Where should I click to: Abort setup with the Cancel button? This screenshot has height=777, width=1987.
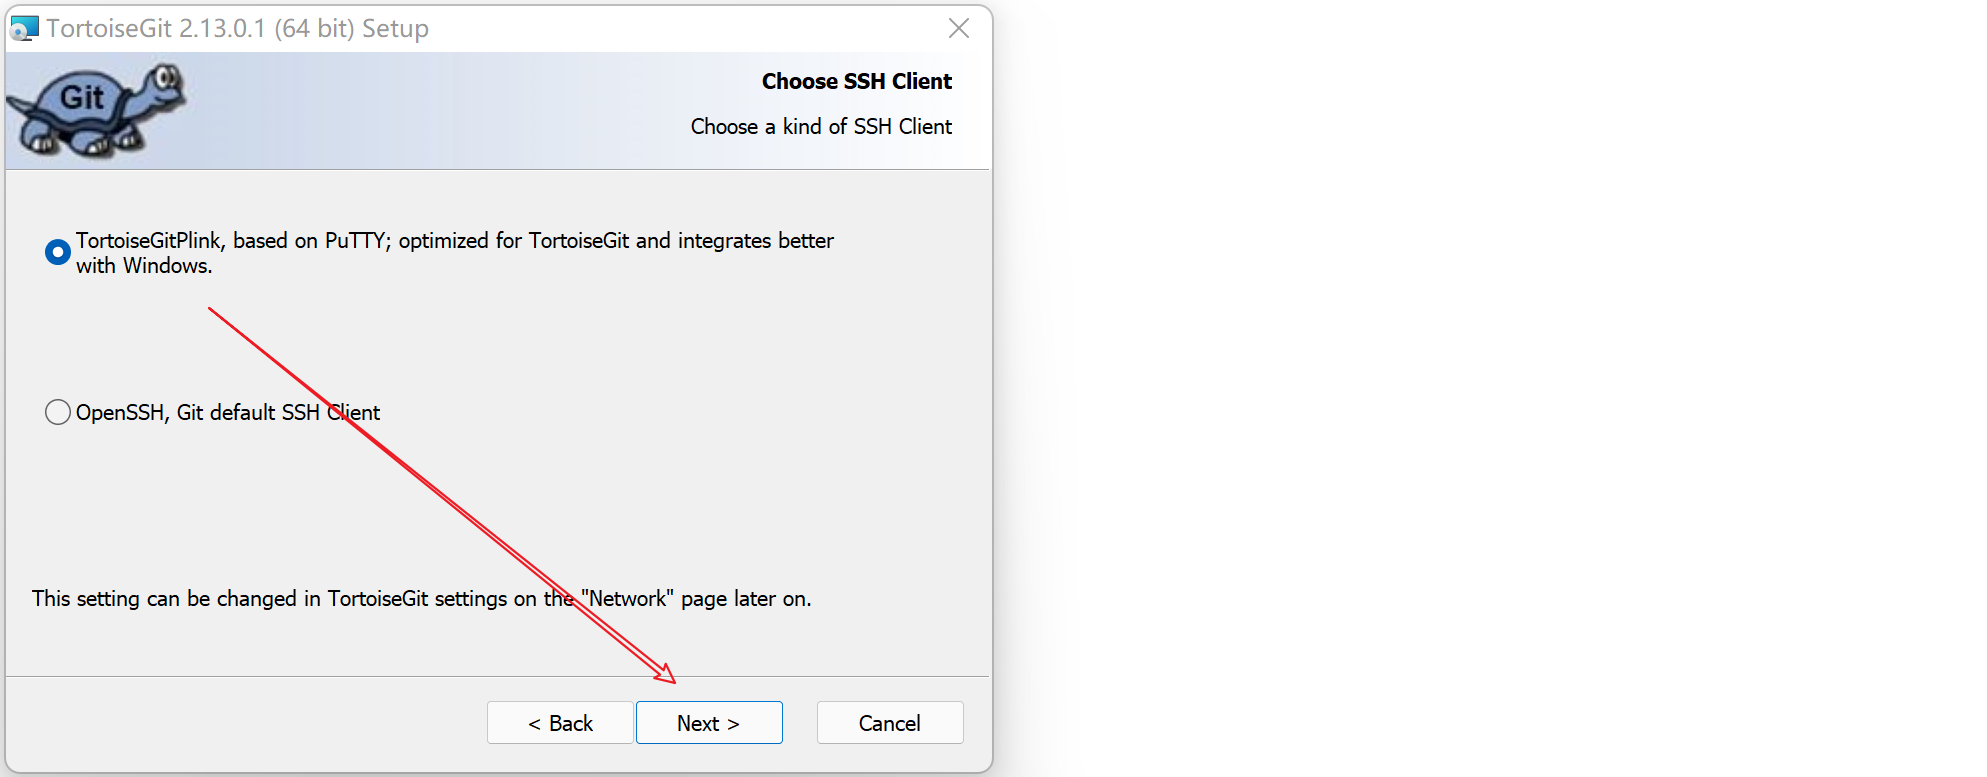890,723
